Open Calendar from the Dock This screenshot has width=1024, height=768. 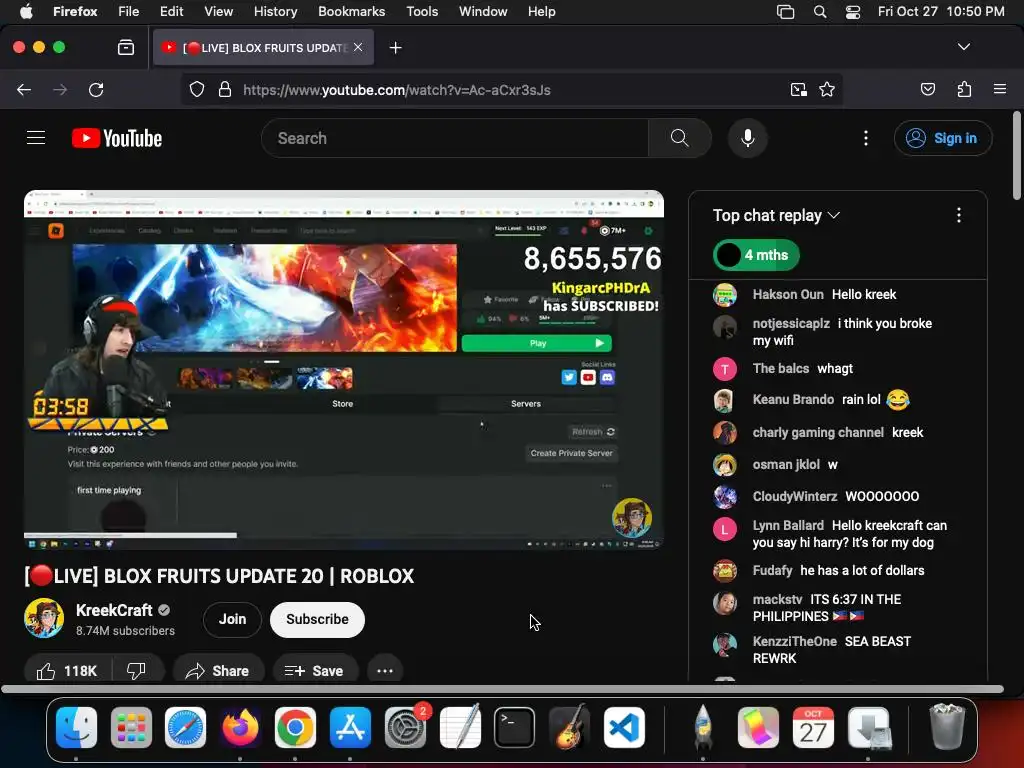point(812,727)
